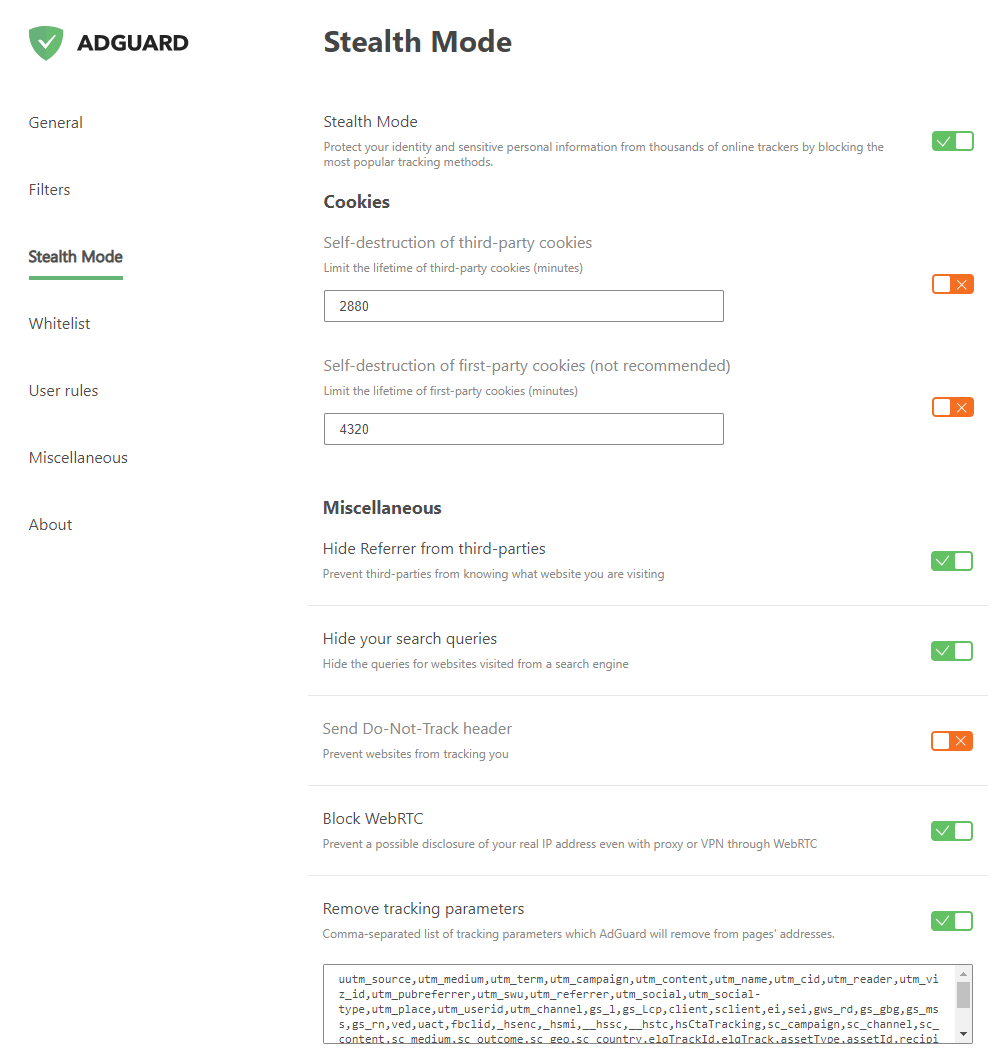Image resolution: width=997 pixels, height=1061 pixels.
Task: Enable self-destruction of third-party cookies
Action: (x=952, y=285)
